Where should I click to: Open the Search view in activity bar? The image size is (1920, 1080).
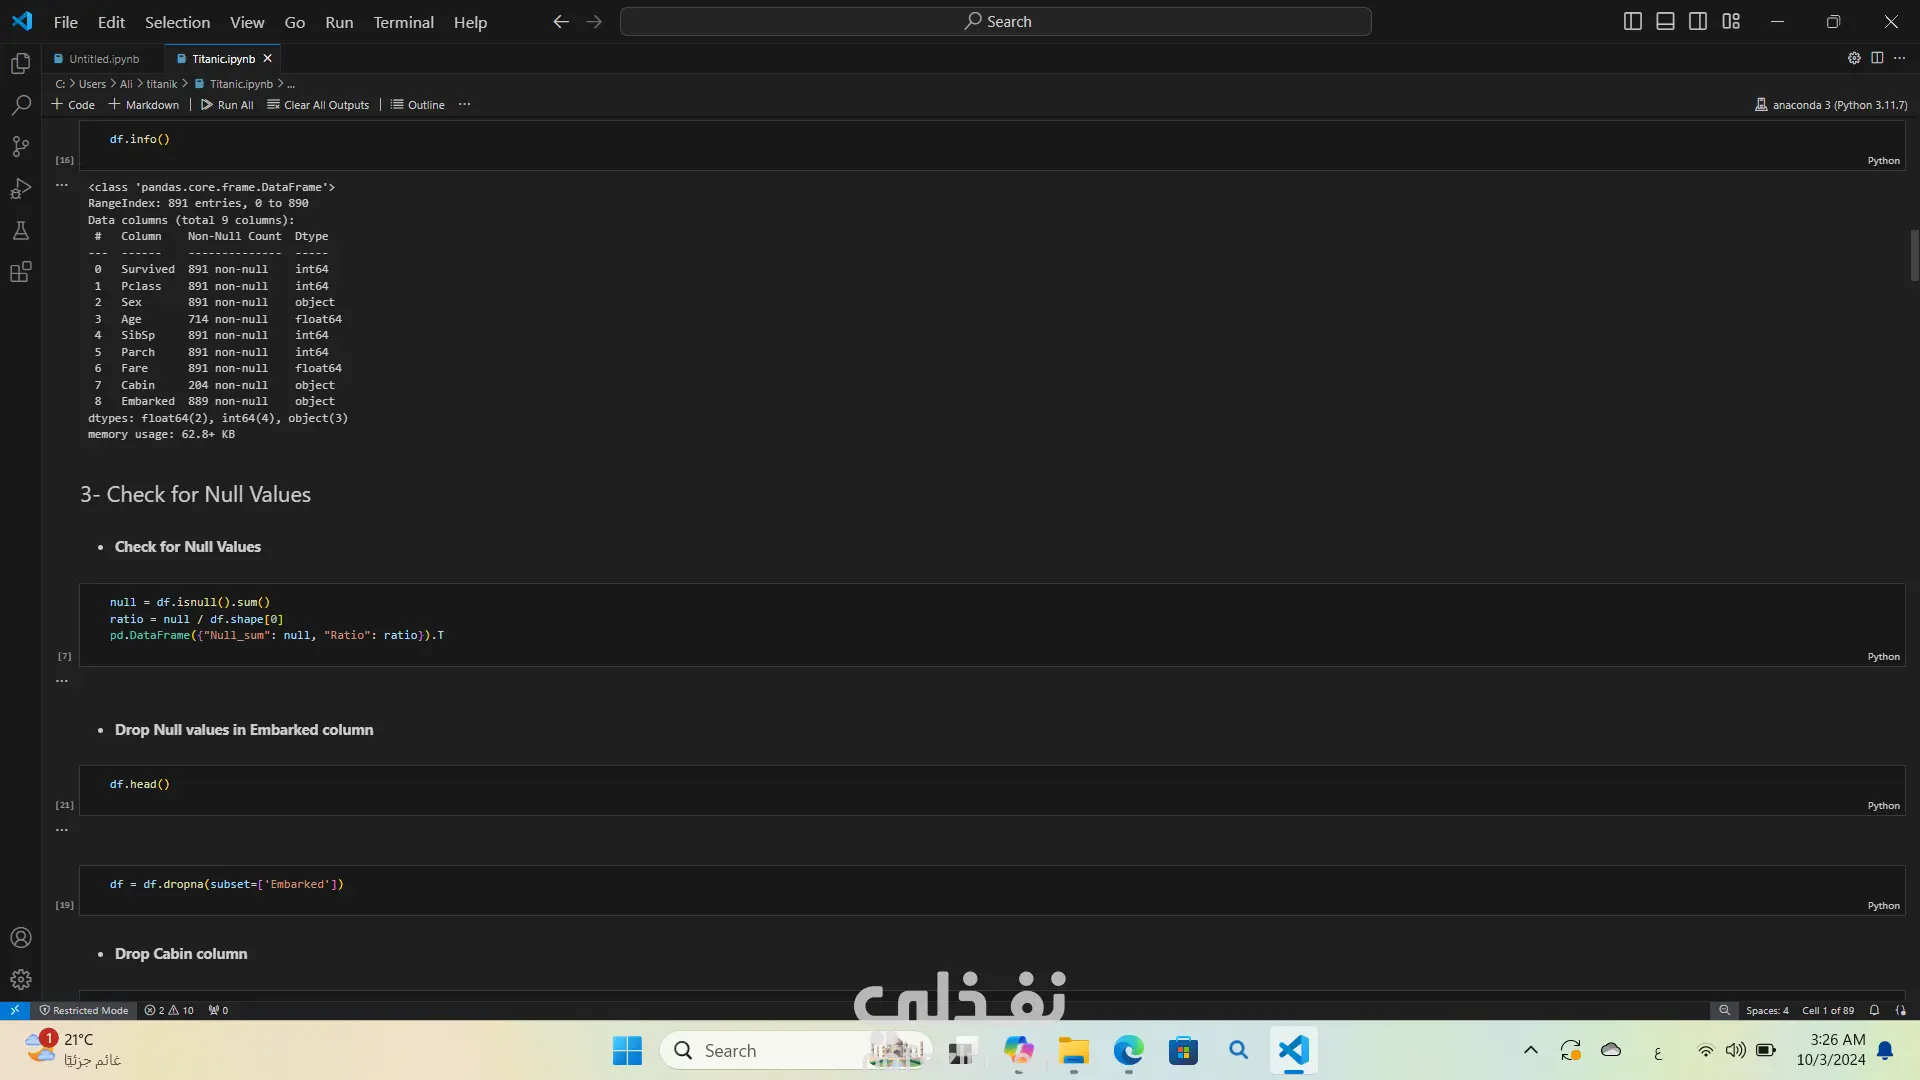(21, 105)
